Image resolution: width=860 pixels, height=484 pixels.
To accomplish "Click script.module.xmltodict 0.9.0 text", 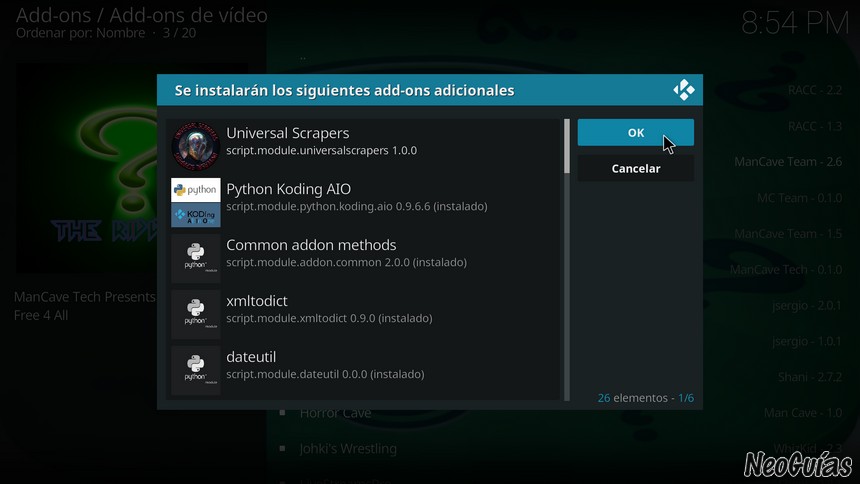I will click(x=329, y=318).
